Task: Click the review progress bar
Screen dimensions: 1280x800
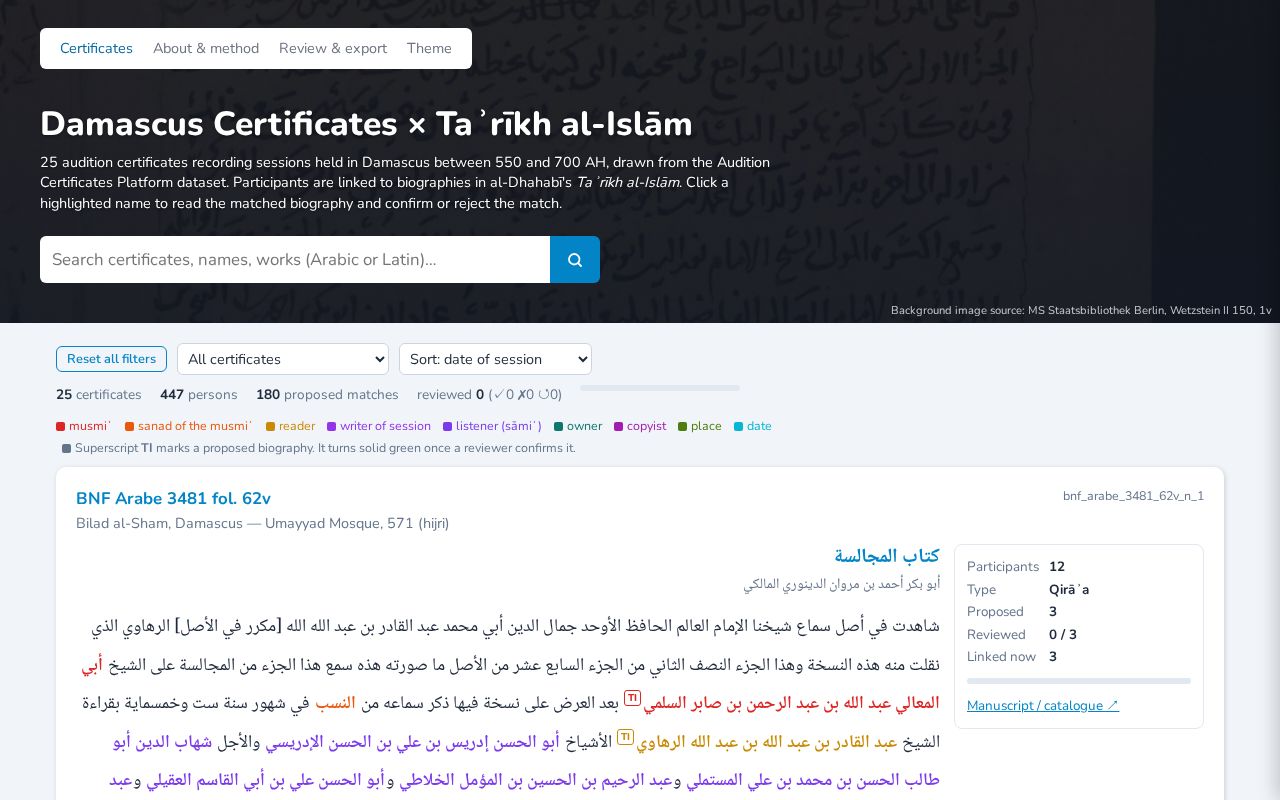Action: pos(660,388)
